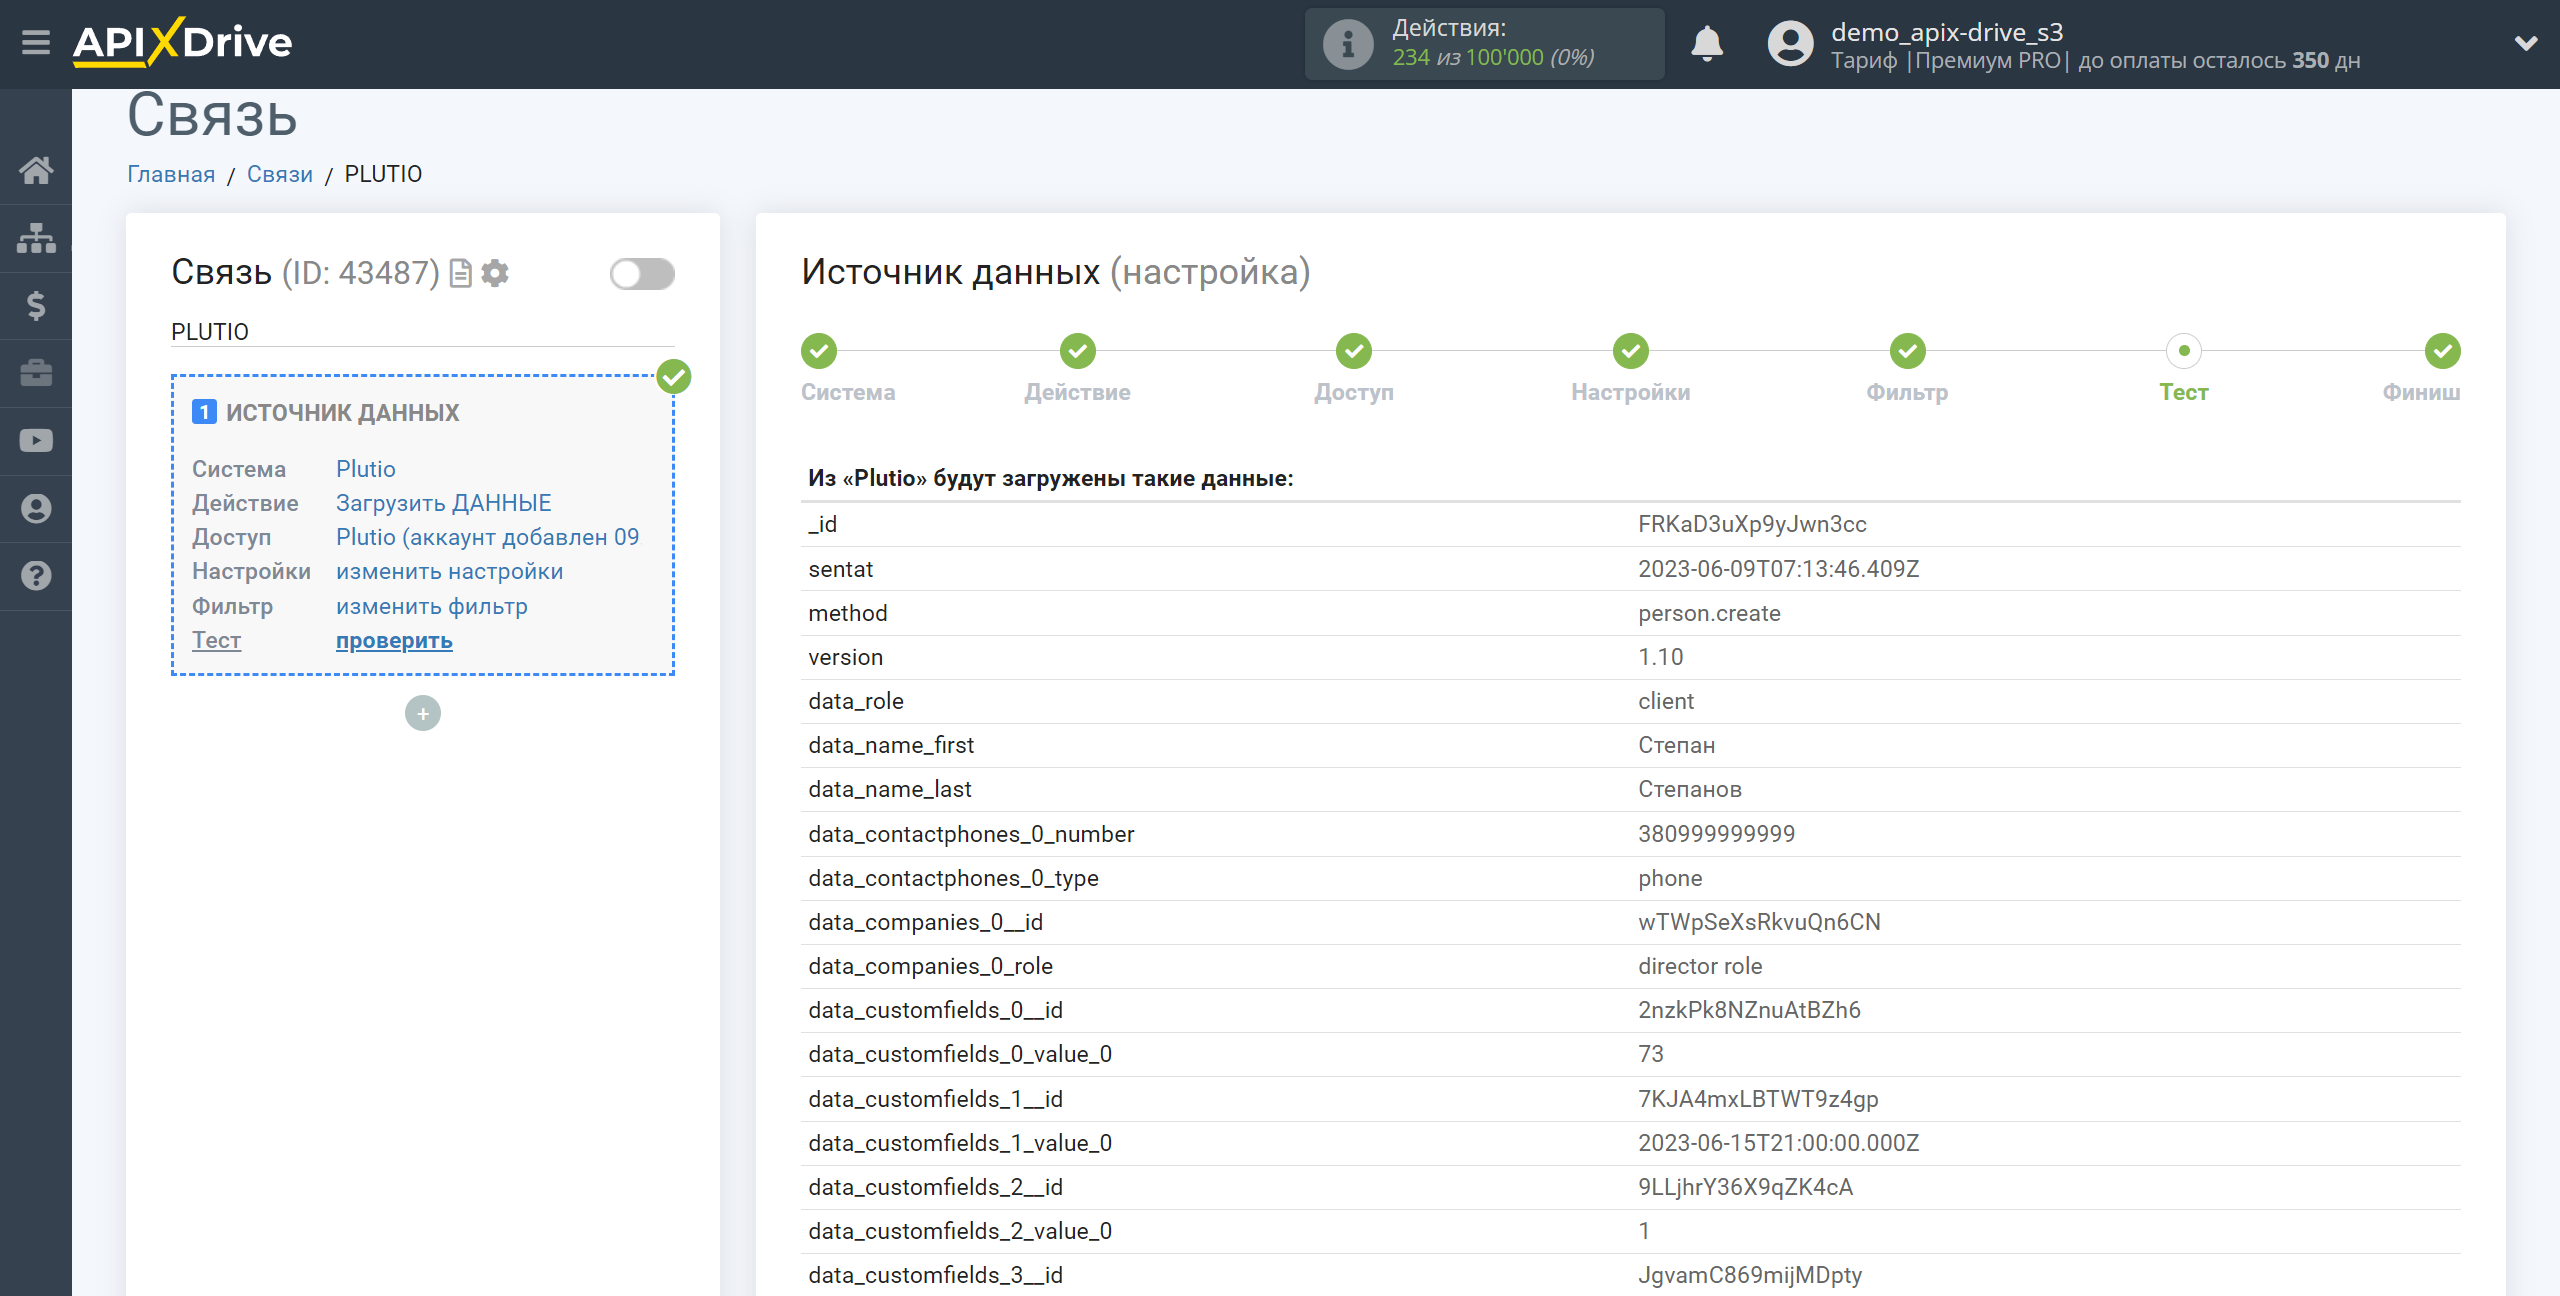Open billing dollar icon in sidebar

(x=36, y=305)
